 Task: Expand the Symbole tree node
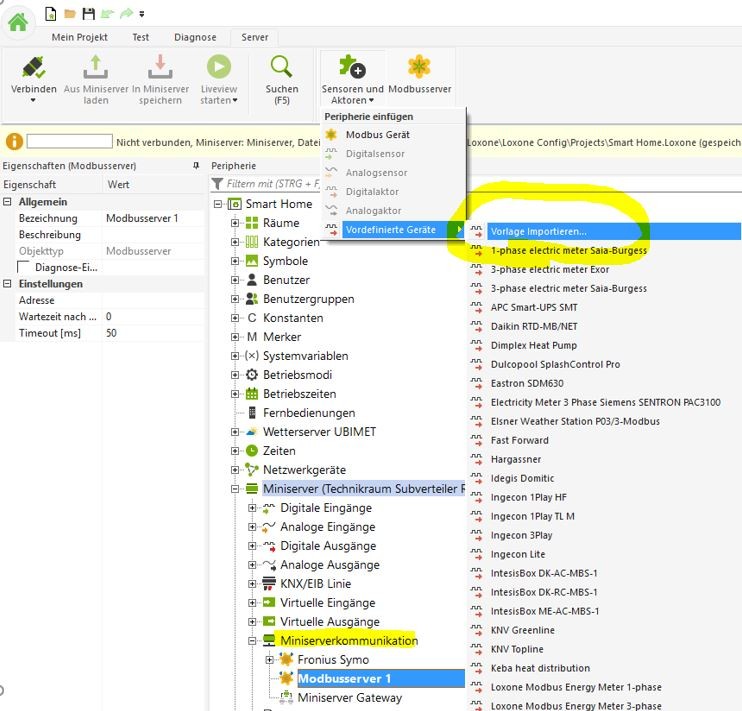(x=235, y=261)
